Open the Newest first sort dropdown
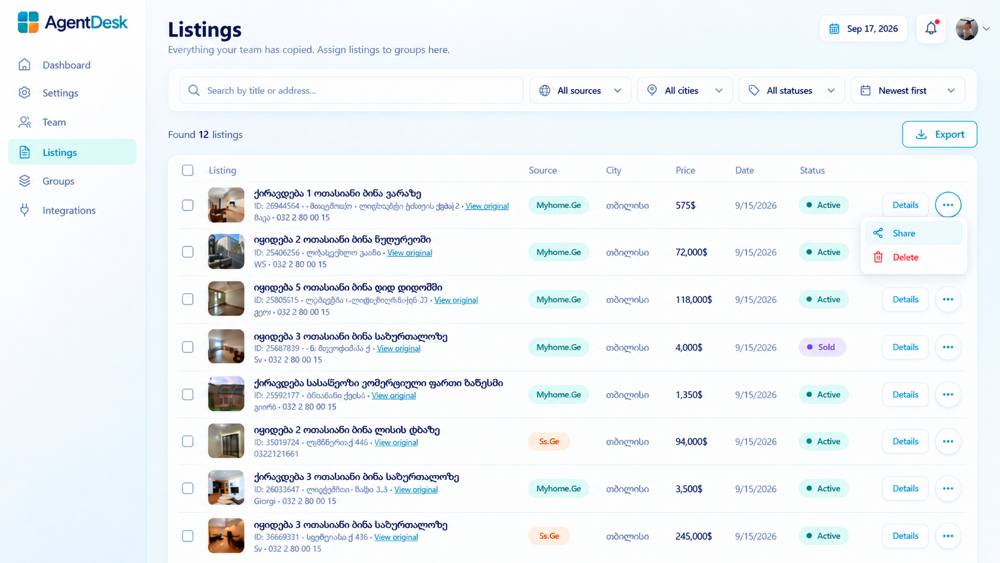The width and height of the screenshot is (1000, 563). pyautogui.click(x=908, y=91)
